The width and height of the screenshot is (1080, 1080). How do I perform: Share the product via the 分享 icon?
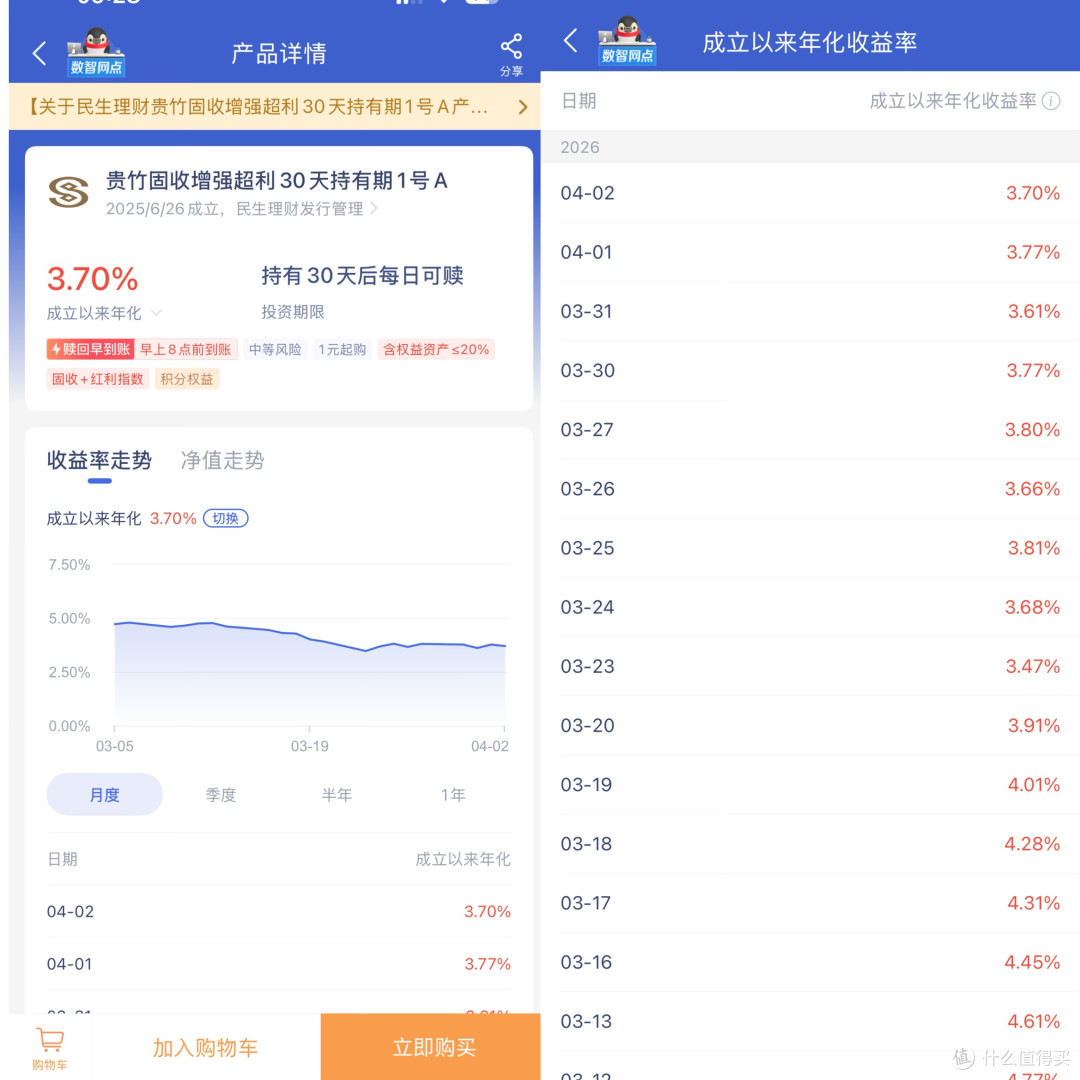click(x=511, y=54)
